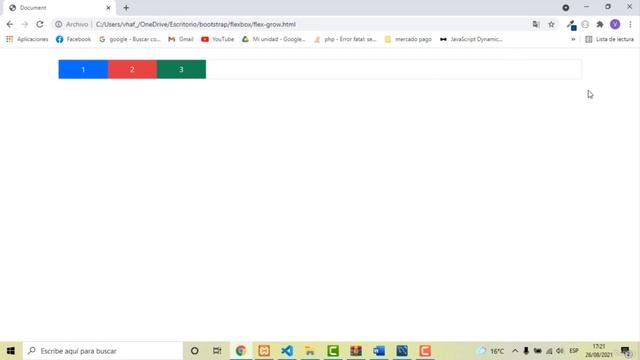Open the Windows Start menu
This screenshot has height=360, width=640.
point(11,351)
